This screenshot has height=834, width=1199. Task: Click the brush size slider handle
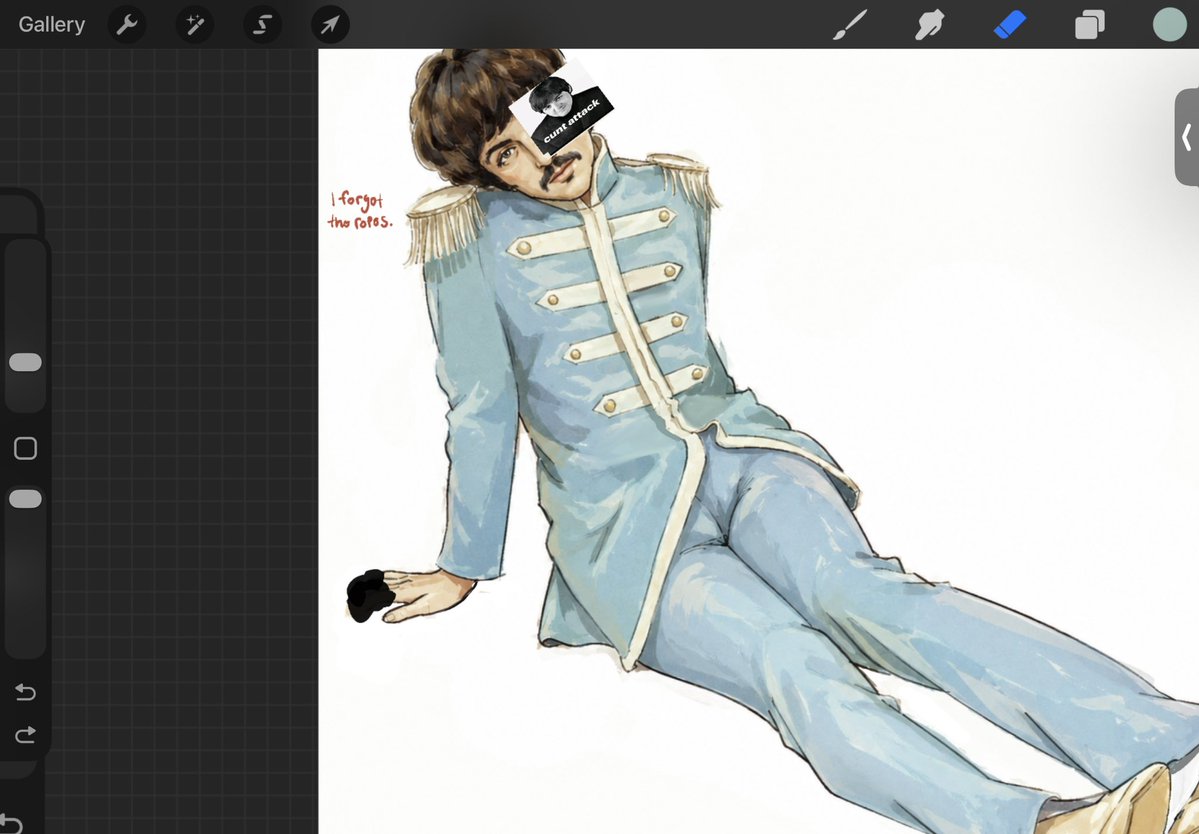tap(25, 362)
